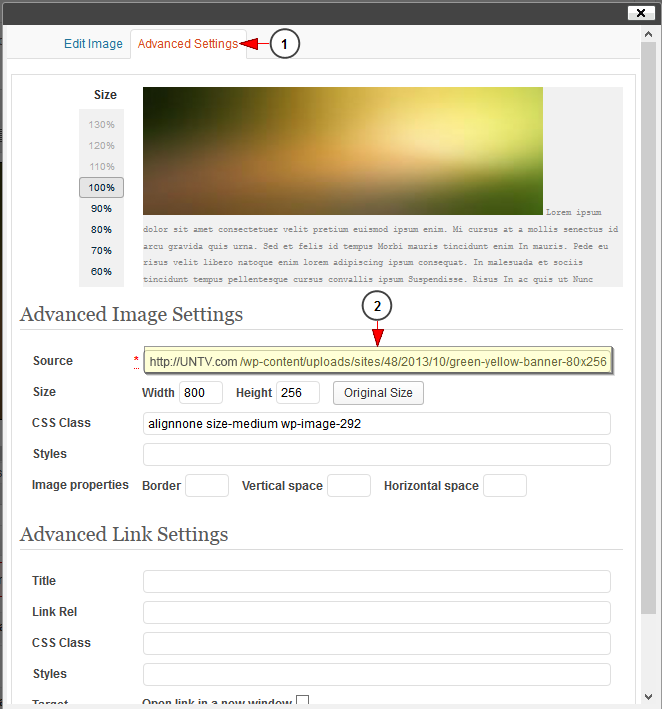662x709 pixels.
Task: Select 90% image size
Action: pos(101,208)
